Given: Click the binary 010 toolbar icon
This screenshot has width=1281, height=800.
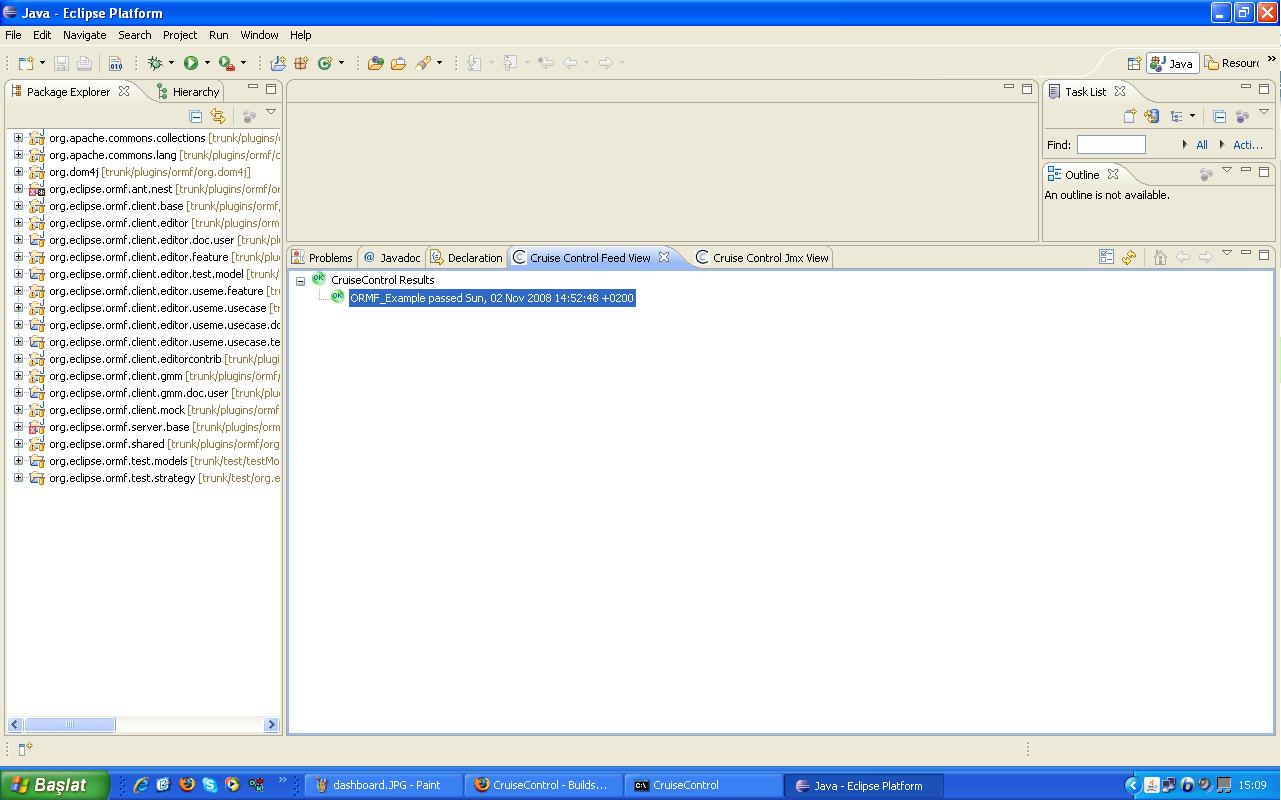Looking at the screenshot, I should [116, 63].
